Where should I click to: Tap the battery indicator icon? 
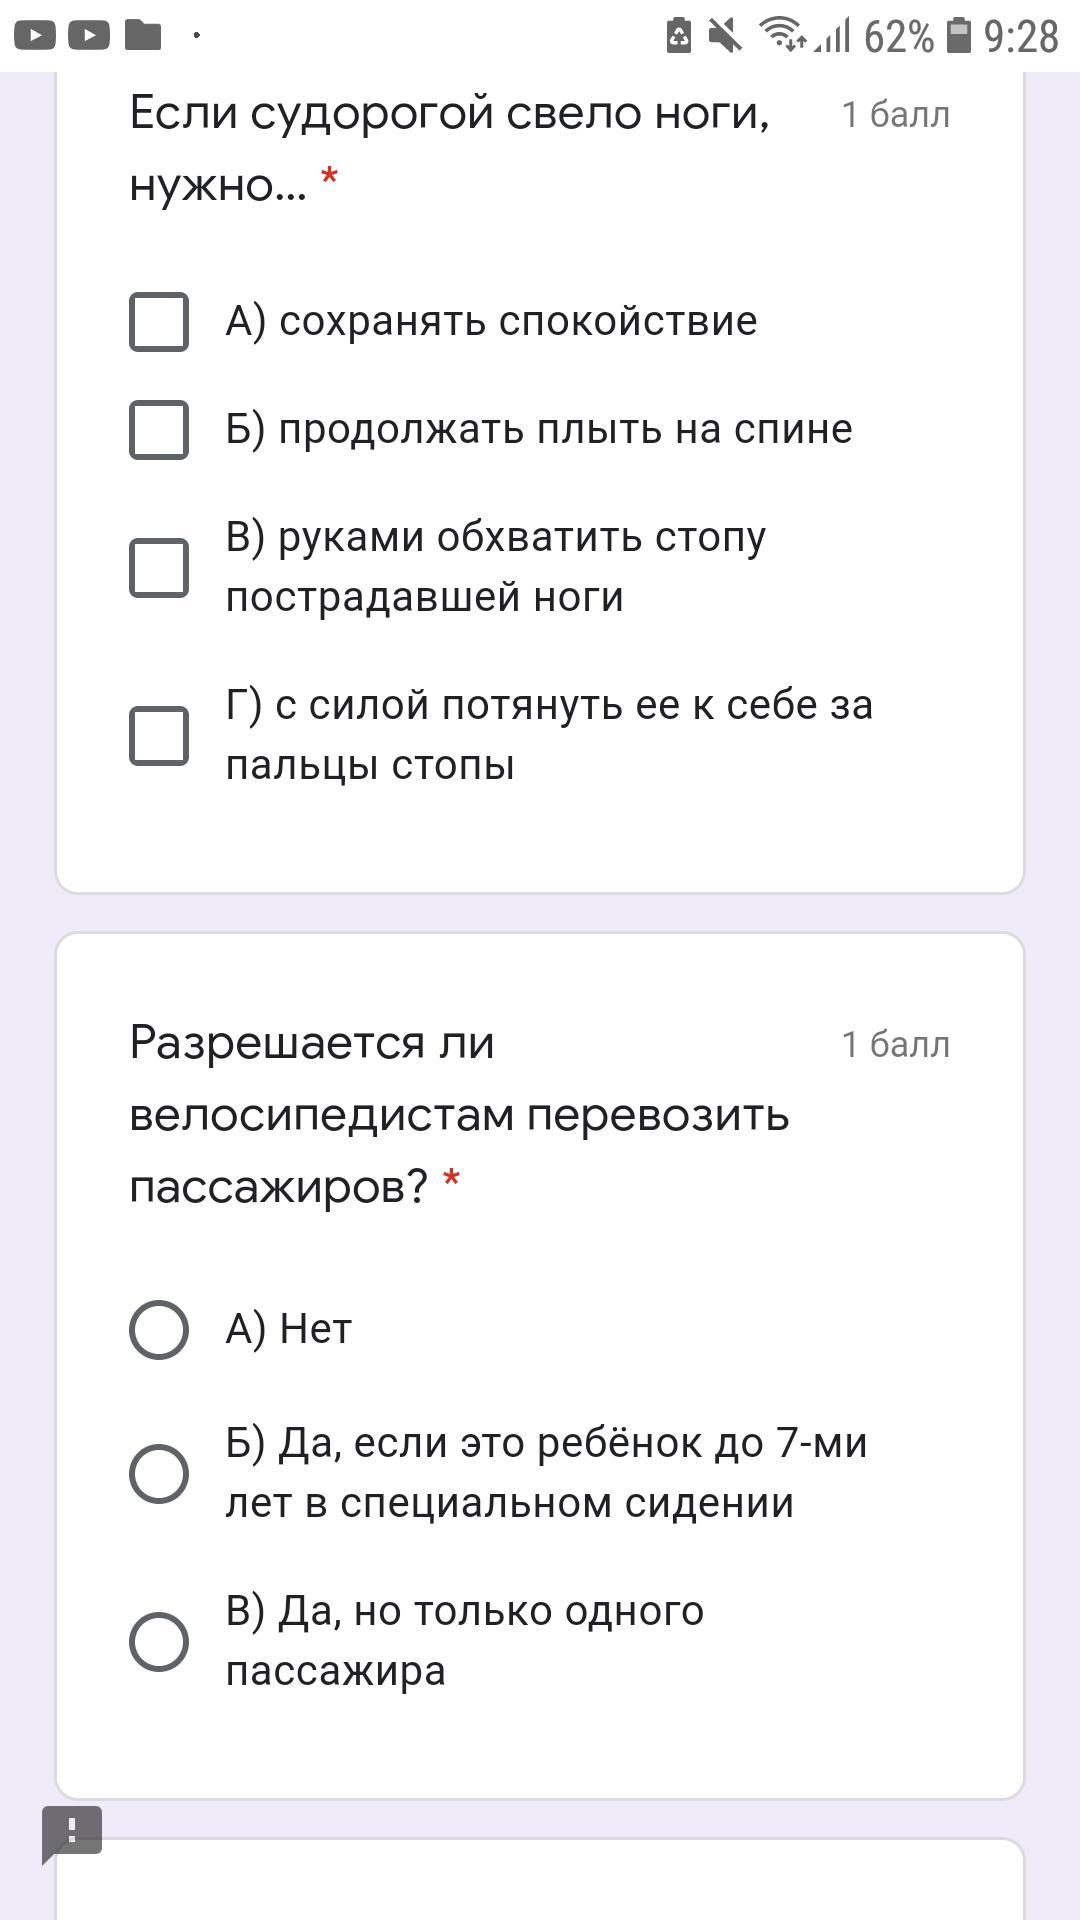pyautogui.click(x=959, y=36)
